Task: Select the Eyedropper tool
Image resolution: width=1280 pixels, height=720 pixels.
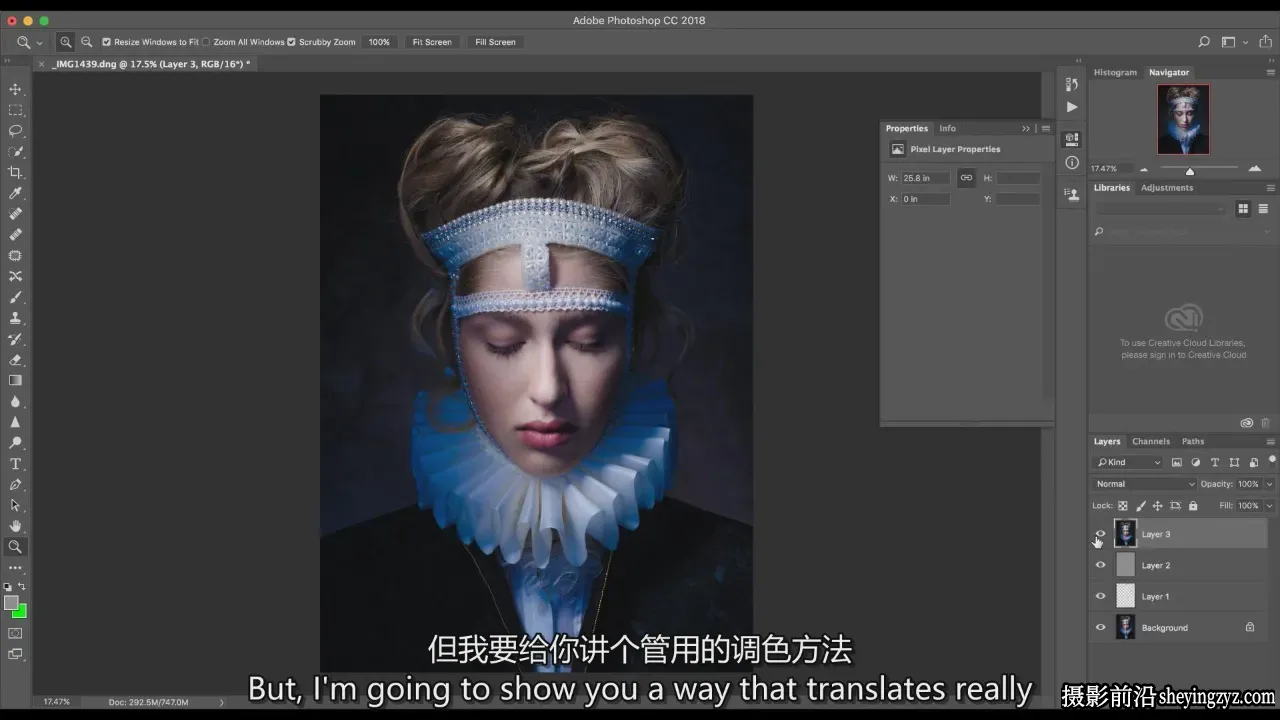Action: coord(15,193)
